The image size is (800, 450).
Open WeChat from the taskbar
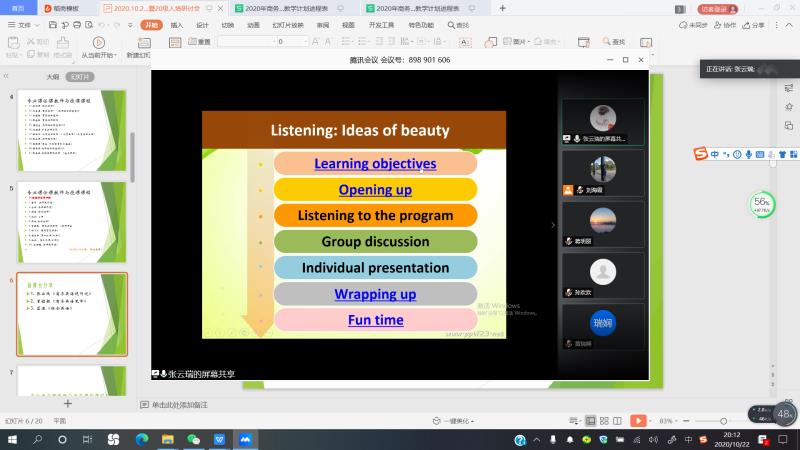[194, 439]
